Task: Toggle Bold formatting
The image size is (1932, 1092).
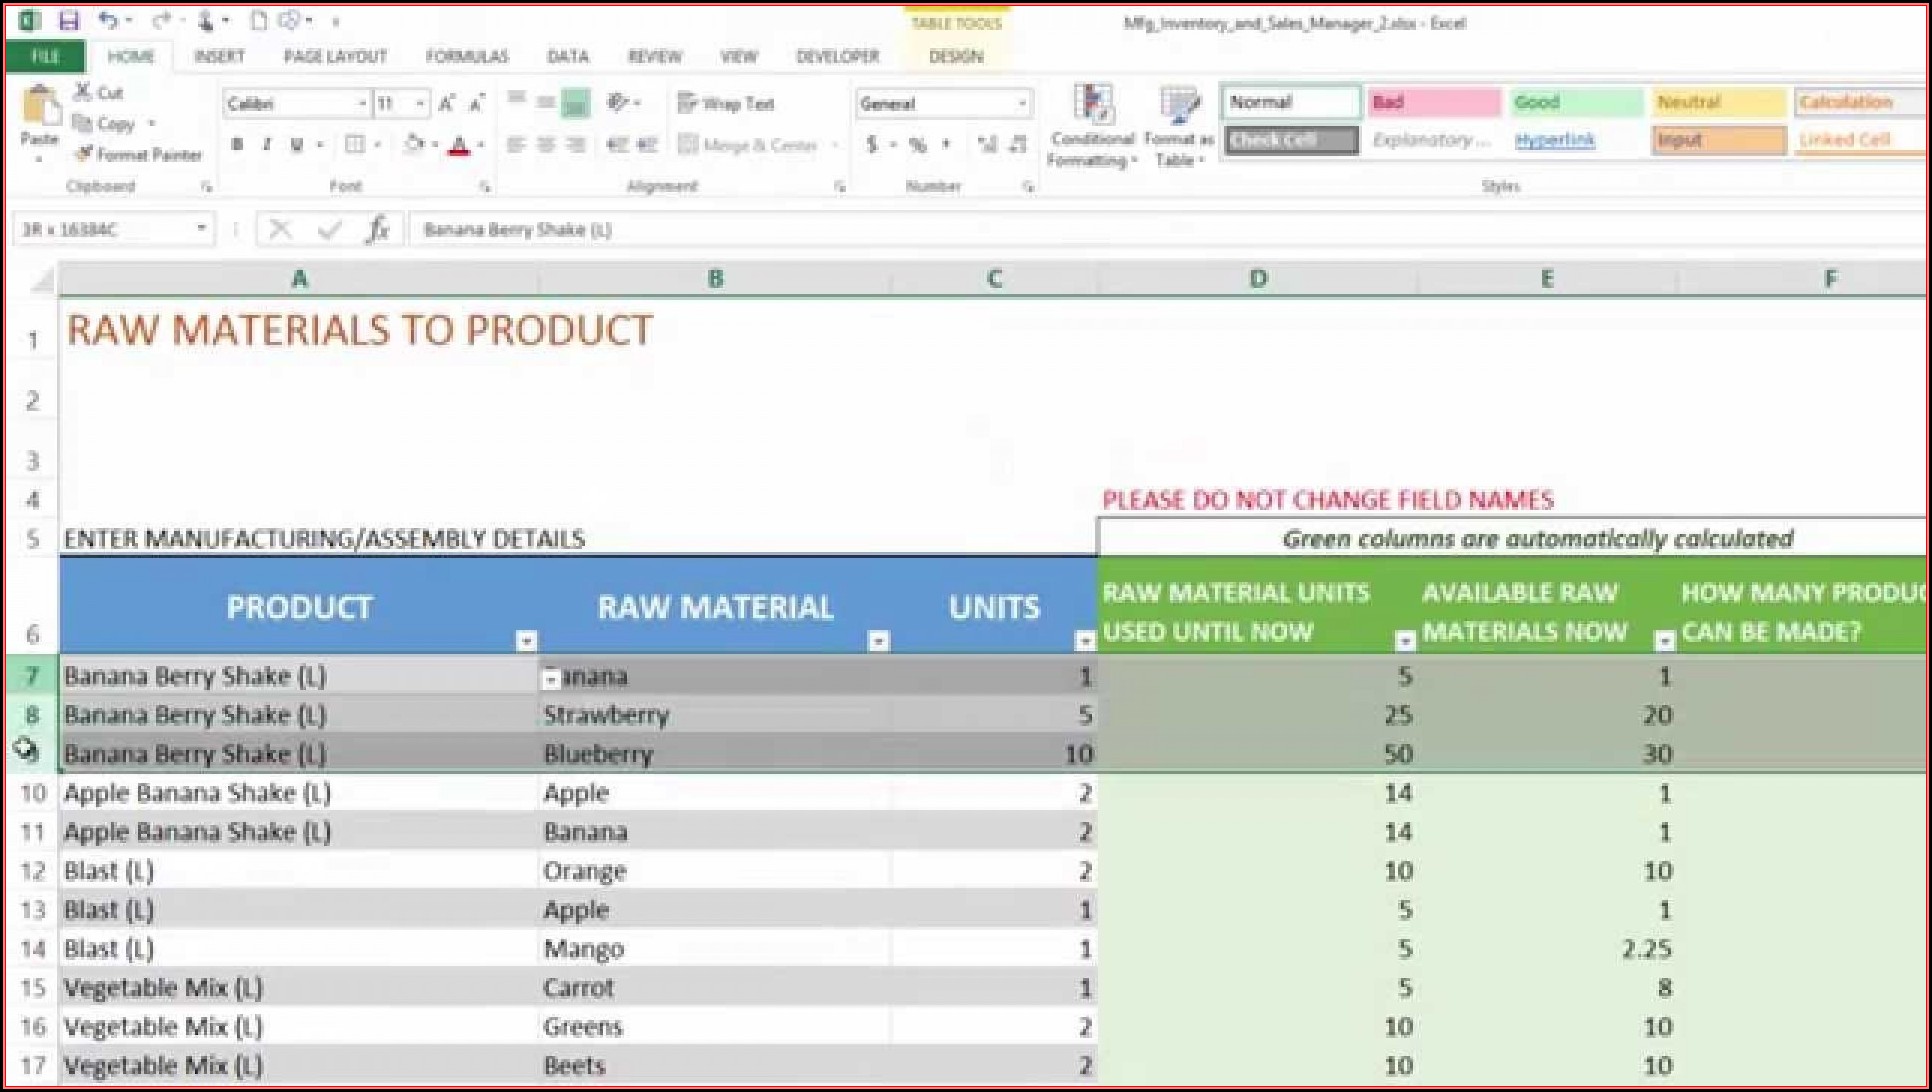Action: 237,145
